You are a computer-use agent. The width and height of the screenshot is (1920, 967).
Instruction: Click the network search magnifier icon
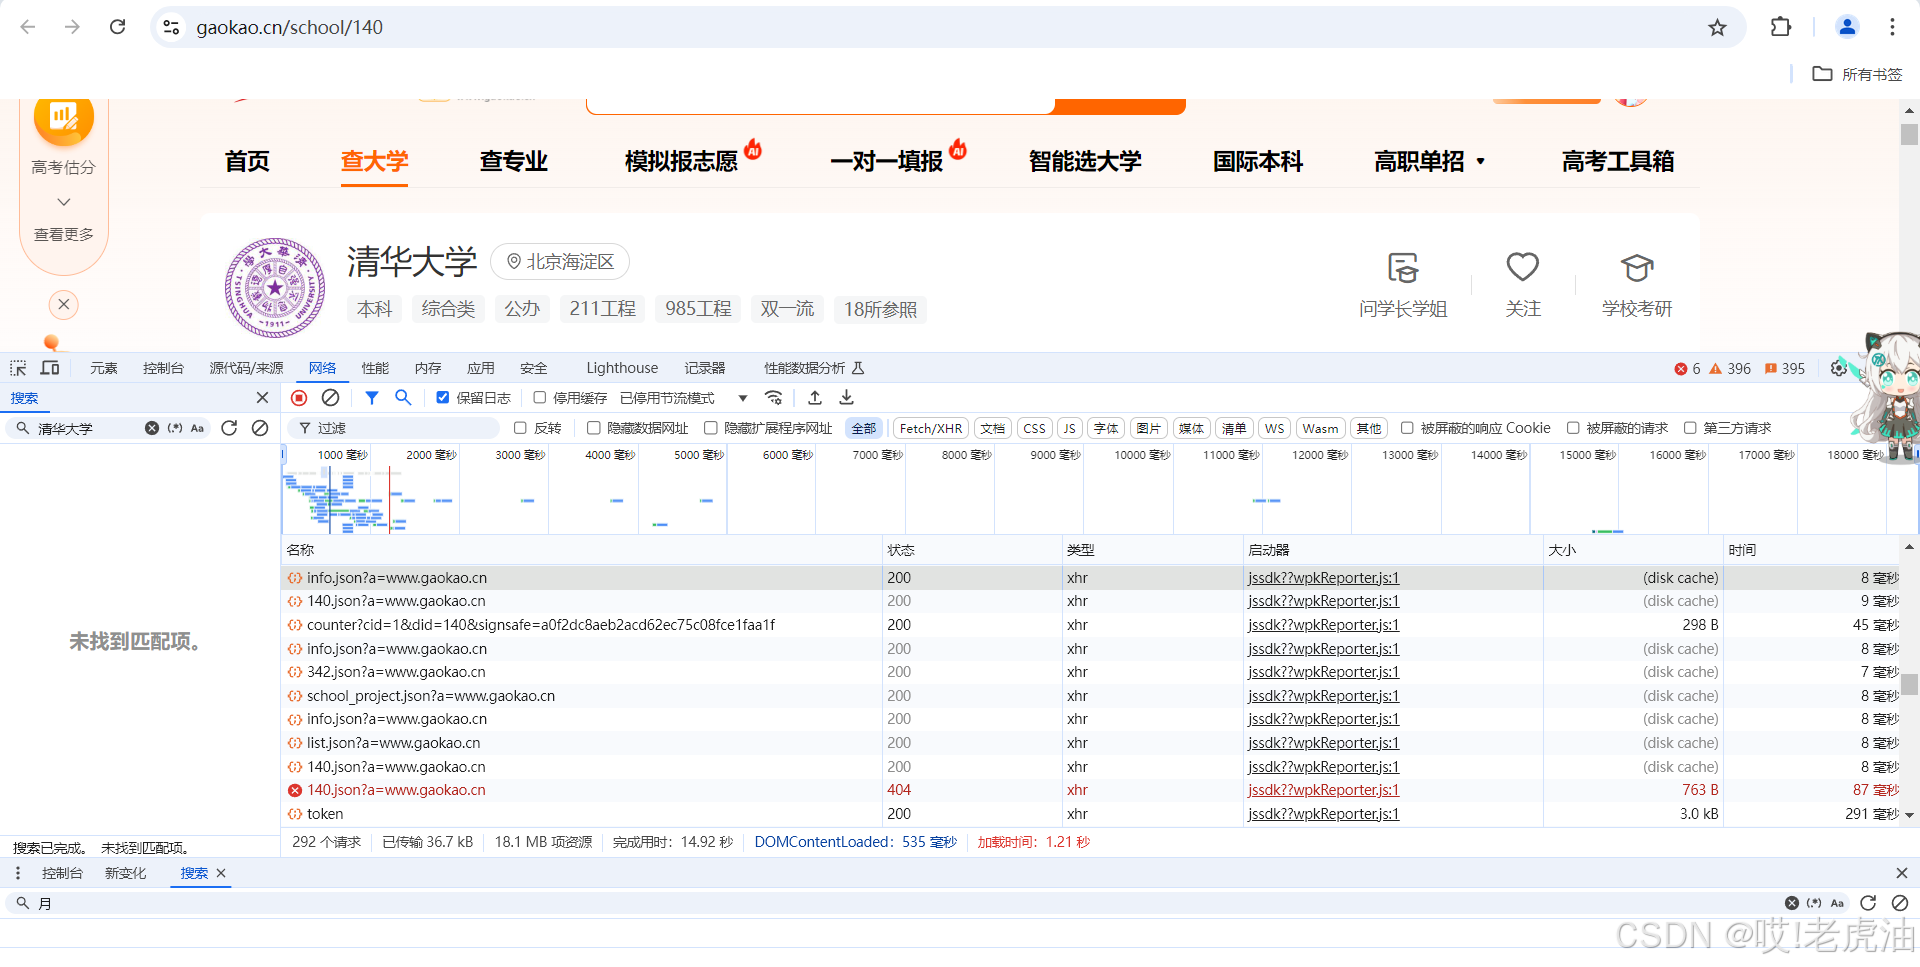403,398
